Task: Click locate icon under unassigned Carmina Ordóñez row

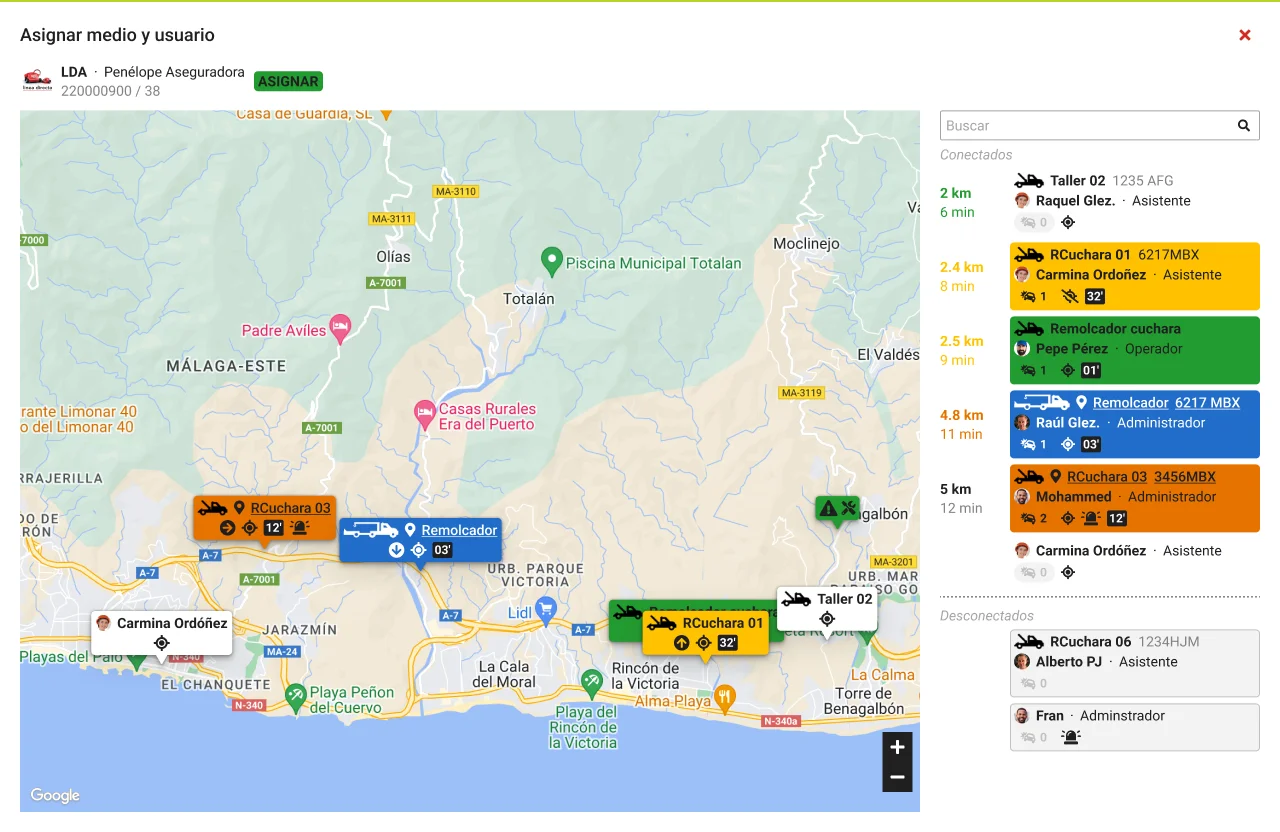Action: tap(1068, 573)
